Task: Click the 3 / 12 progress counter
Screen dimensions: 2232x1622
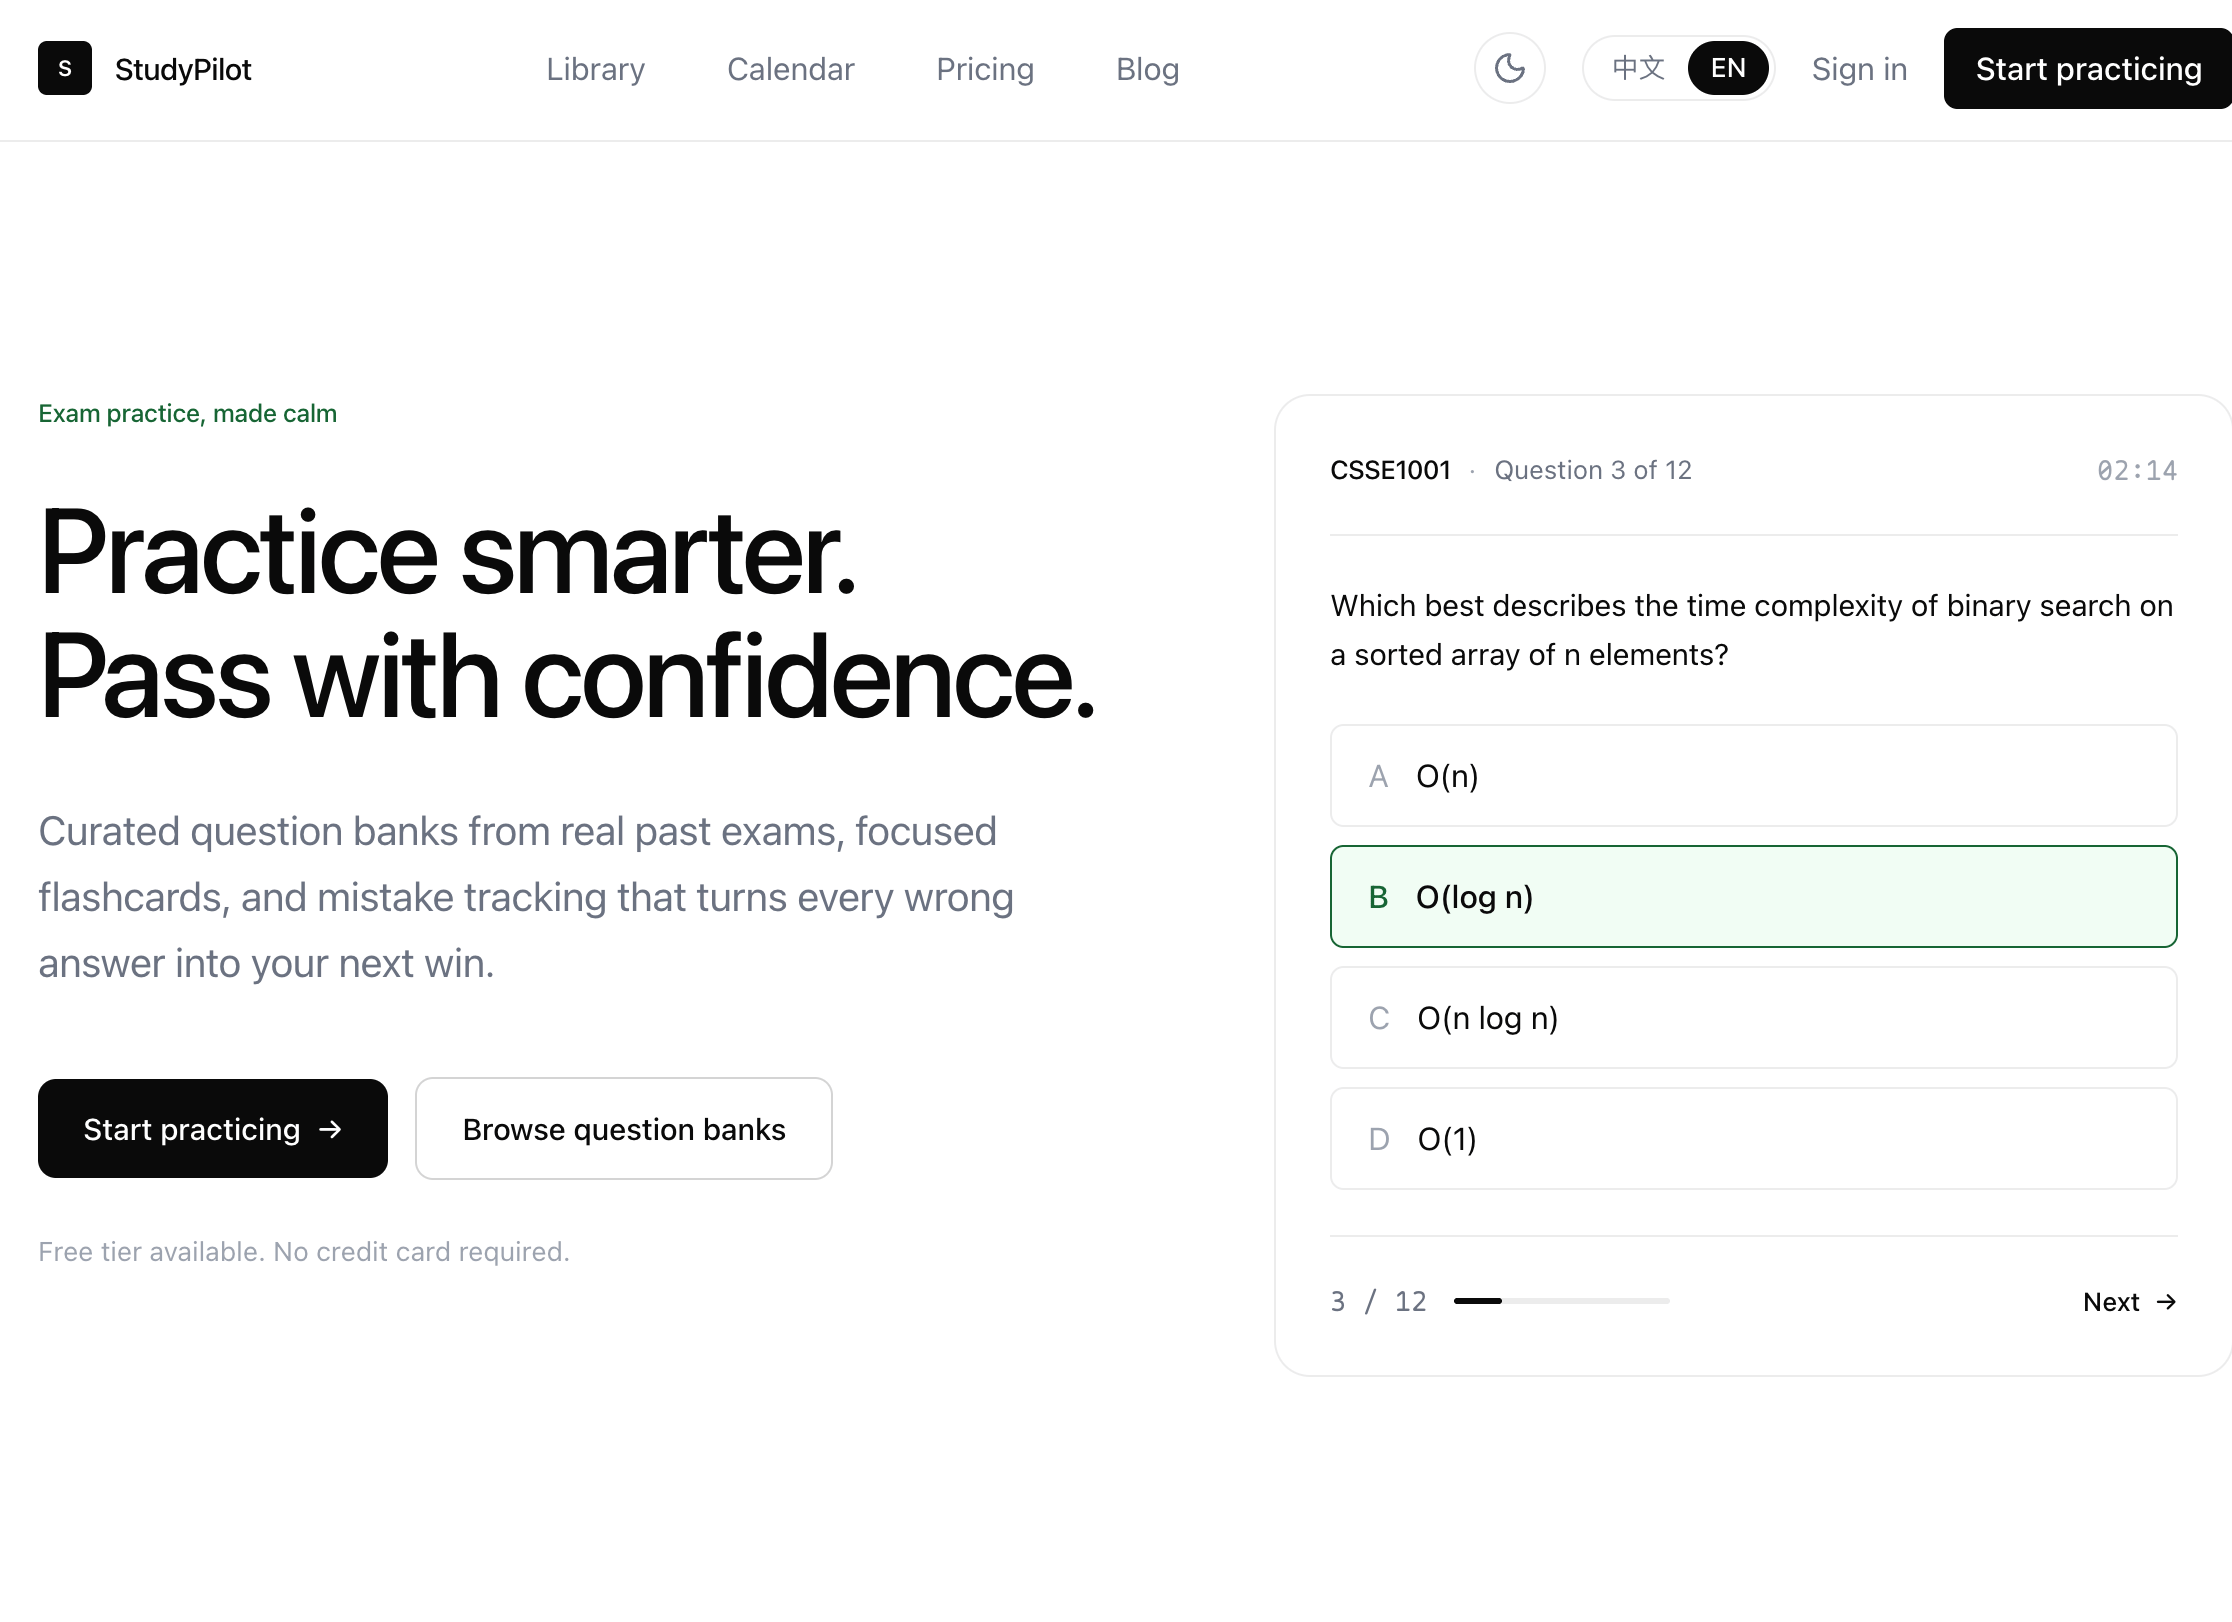Action: click(x=1378, y=1301)
